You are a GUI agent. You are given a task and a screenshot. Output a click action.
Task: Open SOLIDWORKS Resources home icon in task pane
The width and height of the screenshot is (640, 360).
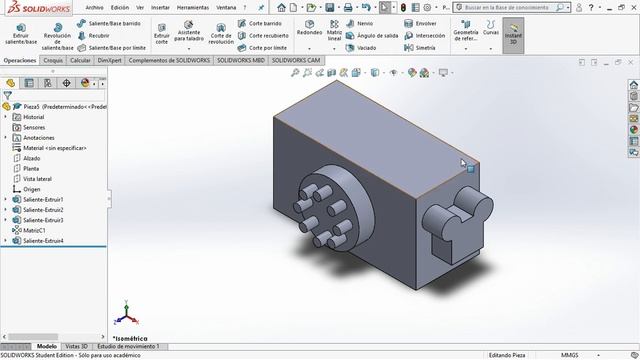click(633, 85)
